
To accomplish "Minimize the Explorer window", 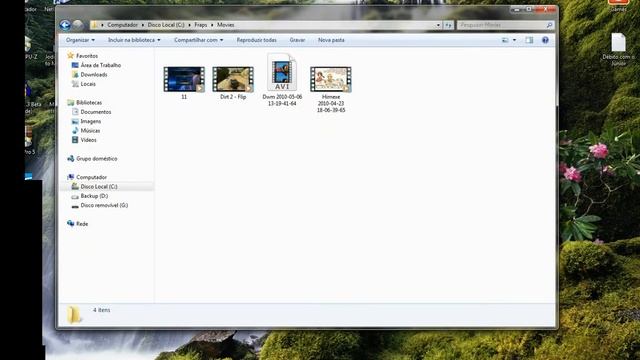I will 517,9.
